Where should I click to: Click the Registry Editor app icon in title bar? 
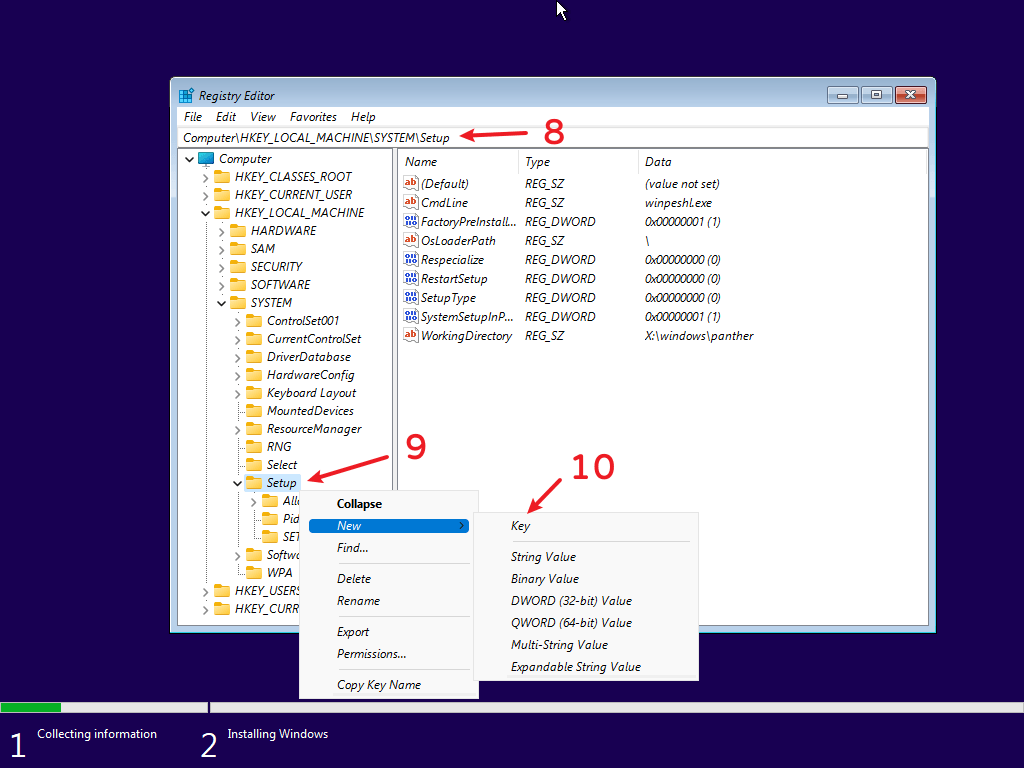(x=186, y=96)
